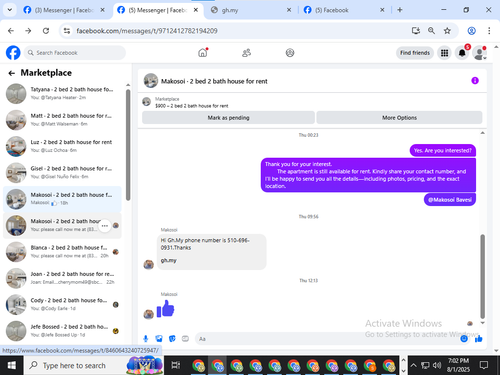The width and height of the screenshot is (500, 375).
Task: Close the gh.my browser tab
Action: [289, 10]
